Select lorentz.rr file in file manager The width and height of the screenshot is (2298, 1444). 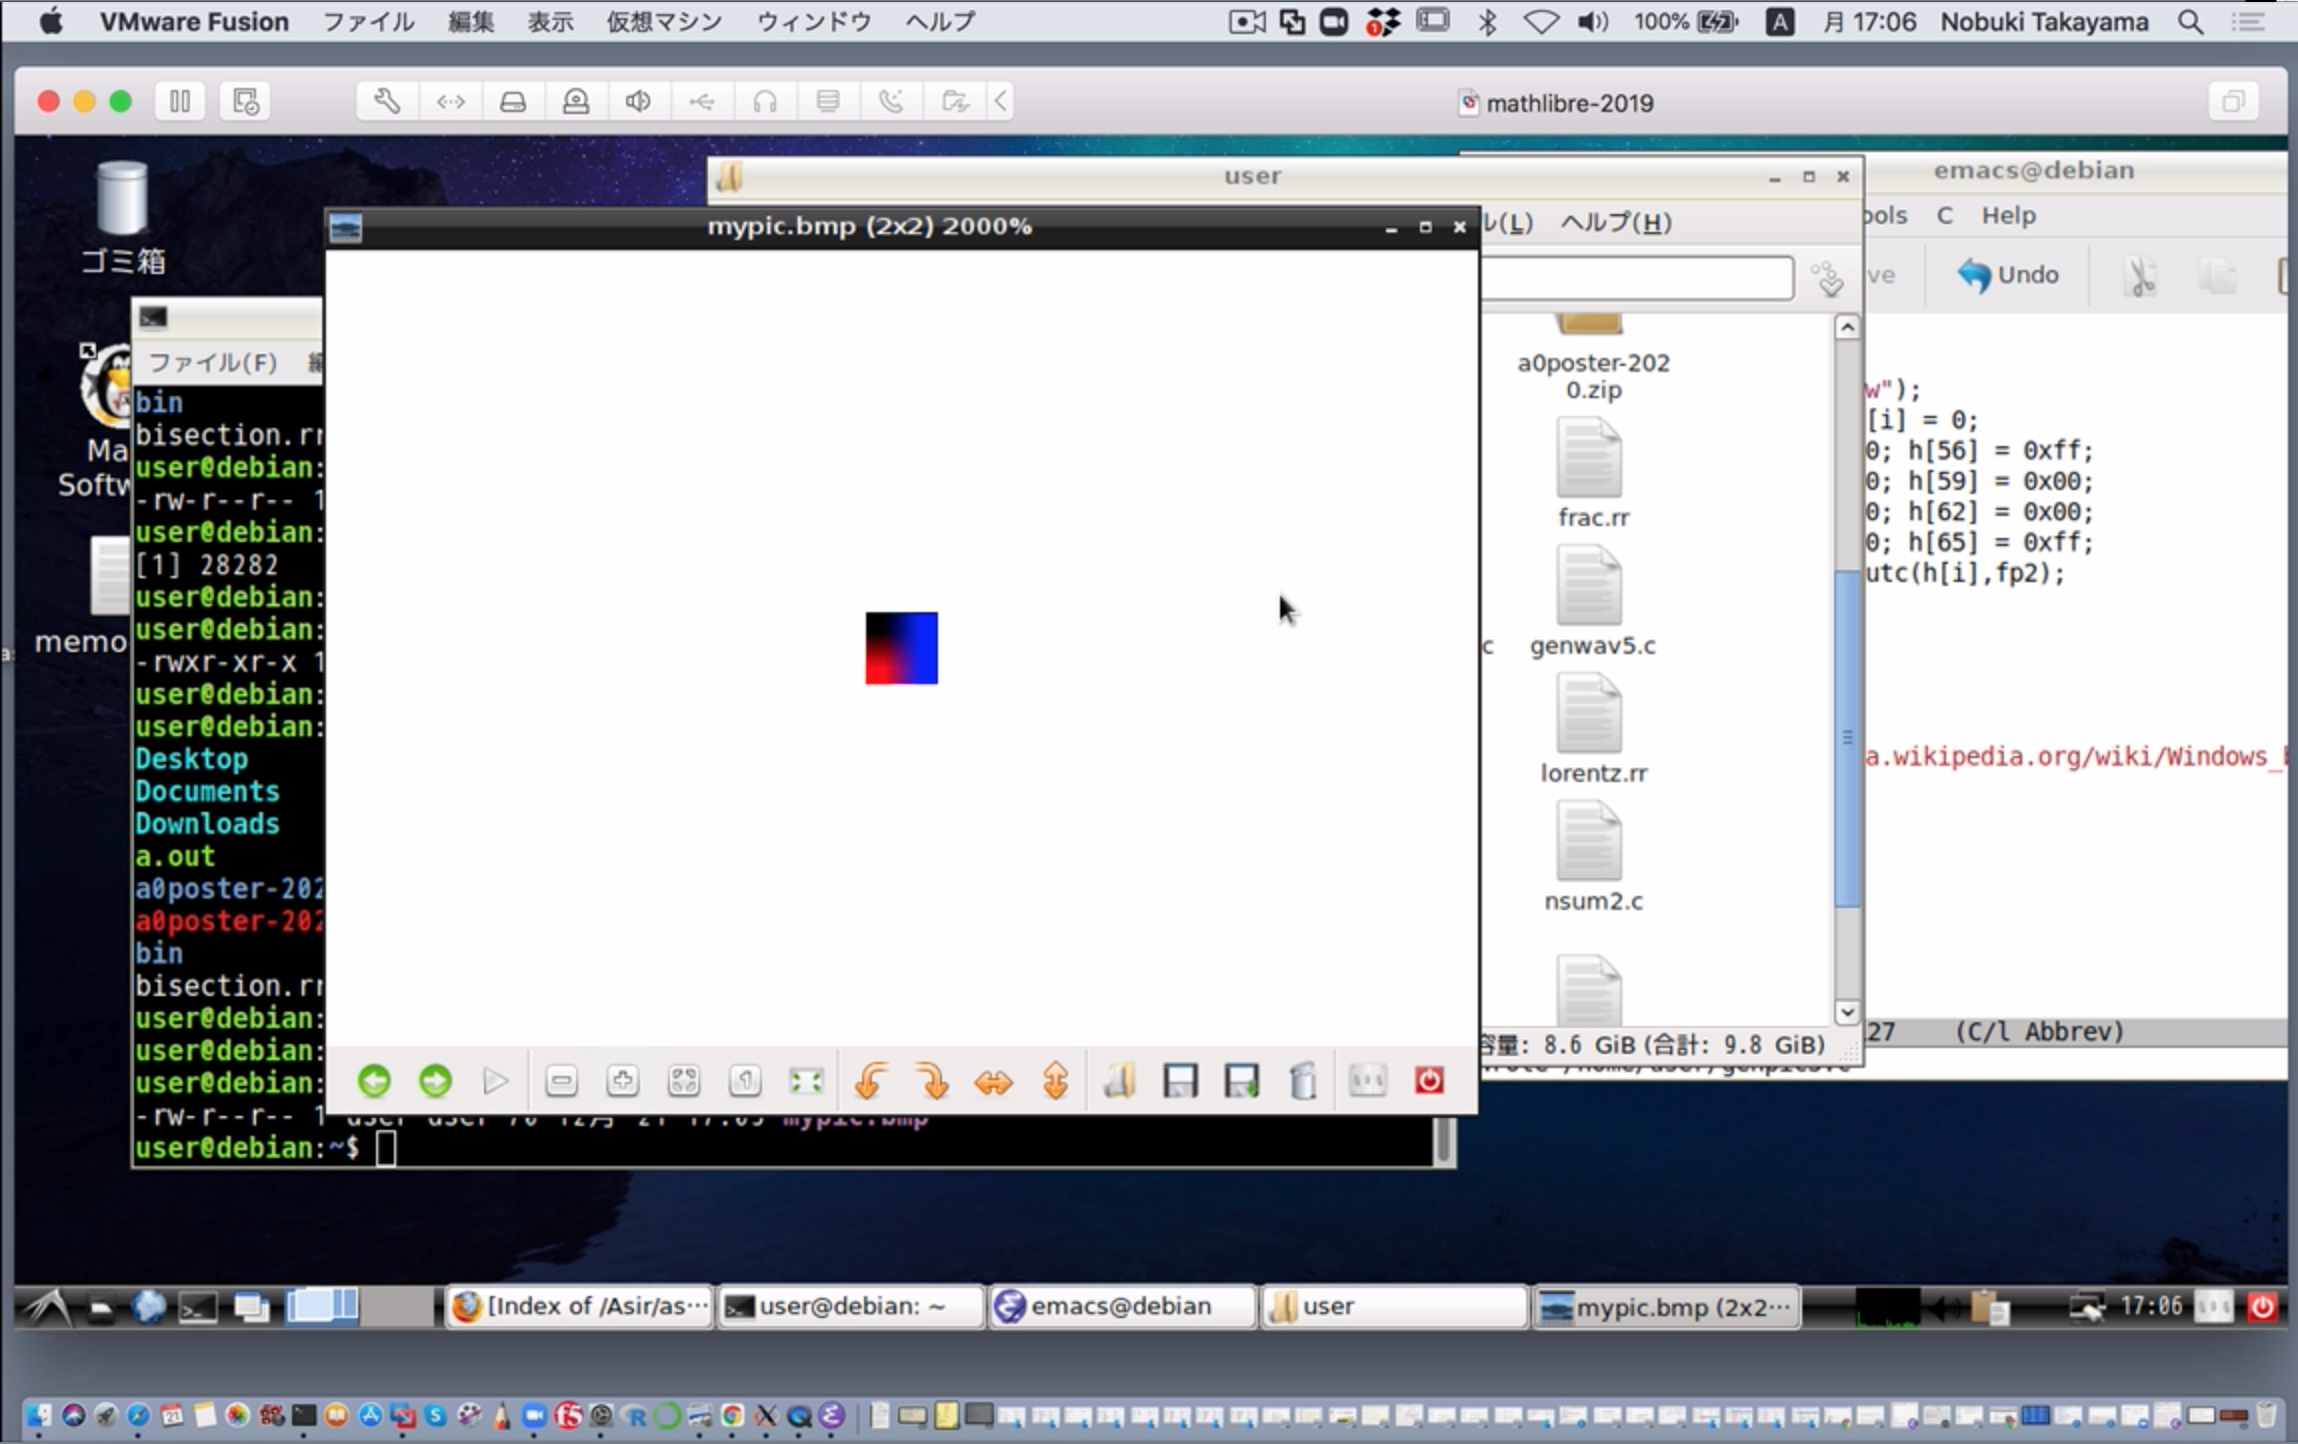[1592, 729]
